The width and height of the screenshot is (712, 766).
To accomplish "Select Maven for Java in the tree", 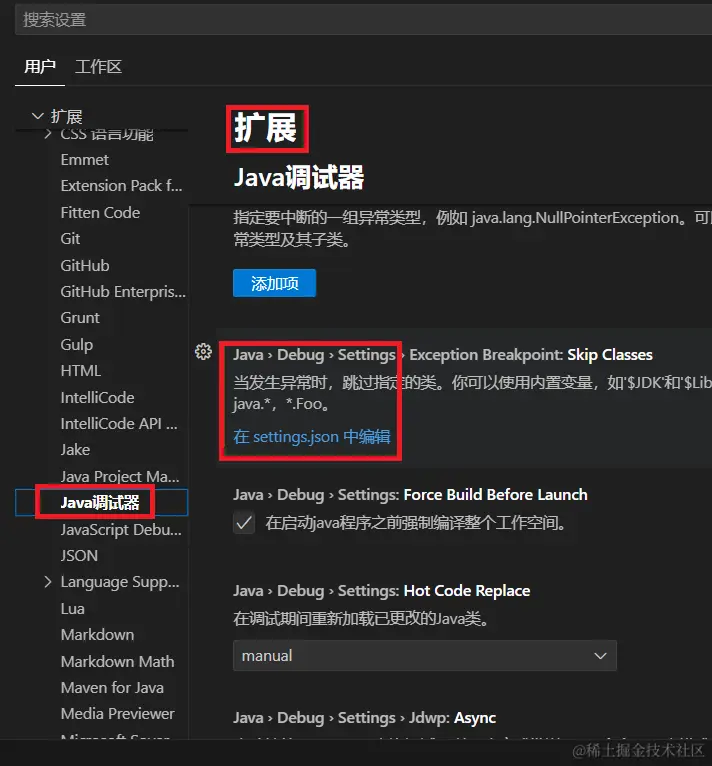I will pyautogui.click(x=112, y=688).
